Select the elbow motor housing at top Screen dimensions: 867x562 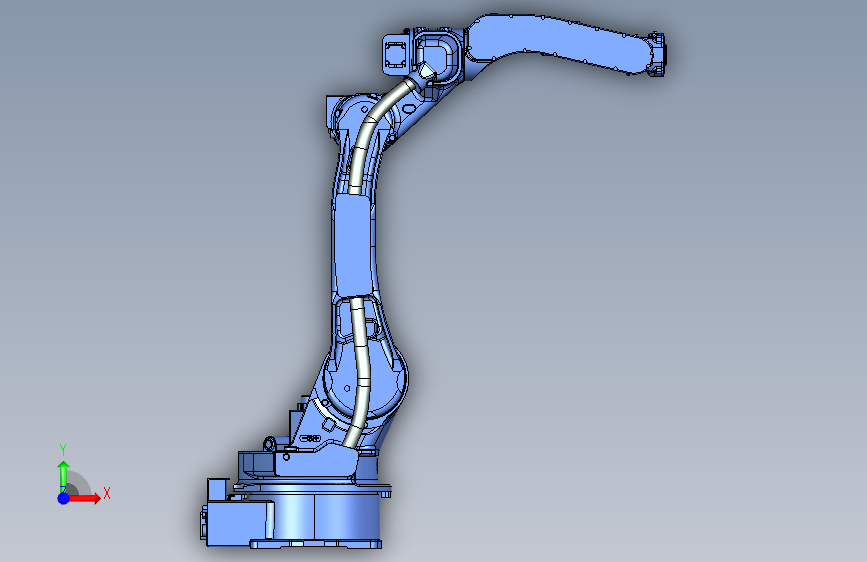(396, 53)
